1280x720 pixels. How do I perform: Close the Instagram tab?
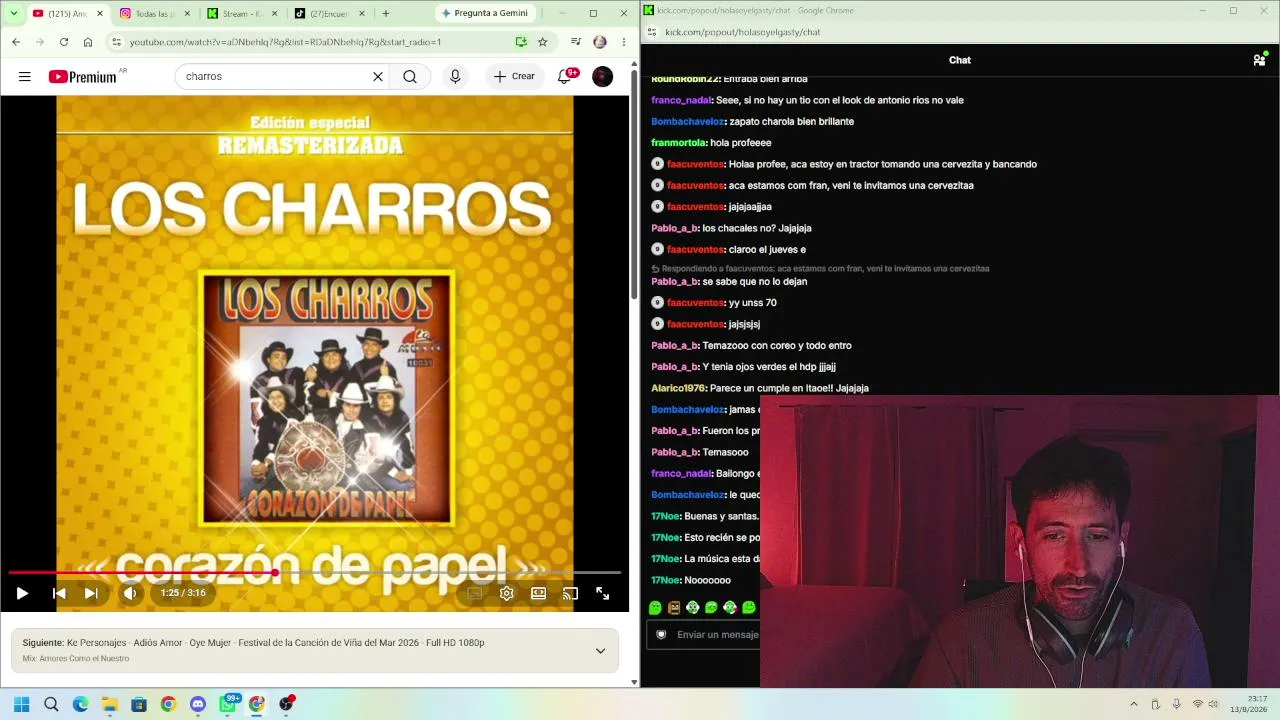pyautogui.click(x=187, y=13)
